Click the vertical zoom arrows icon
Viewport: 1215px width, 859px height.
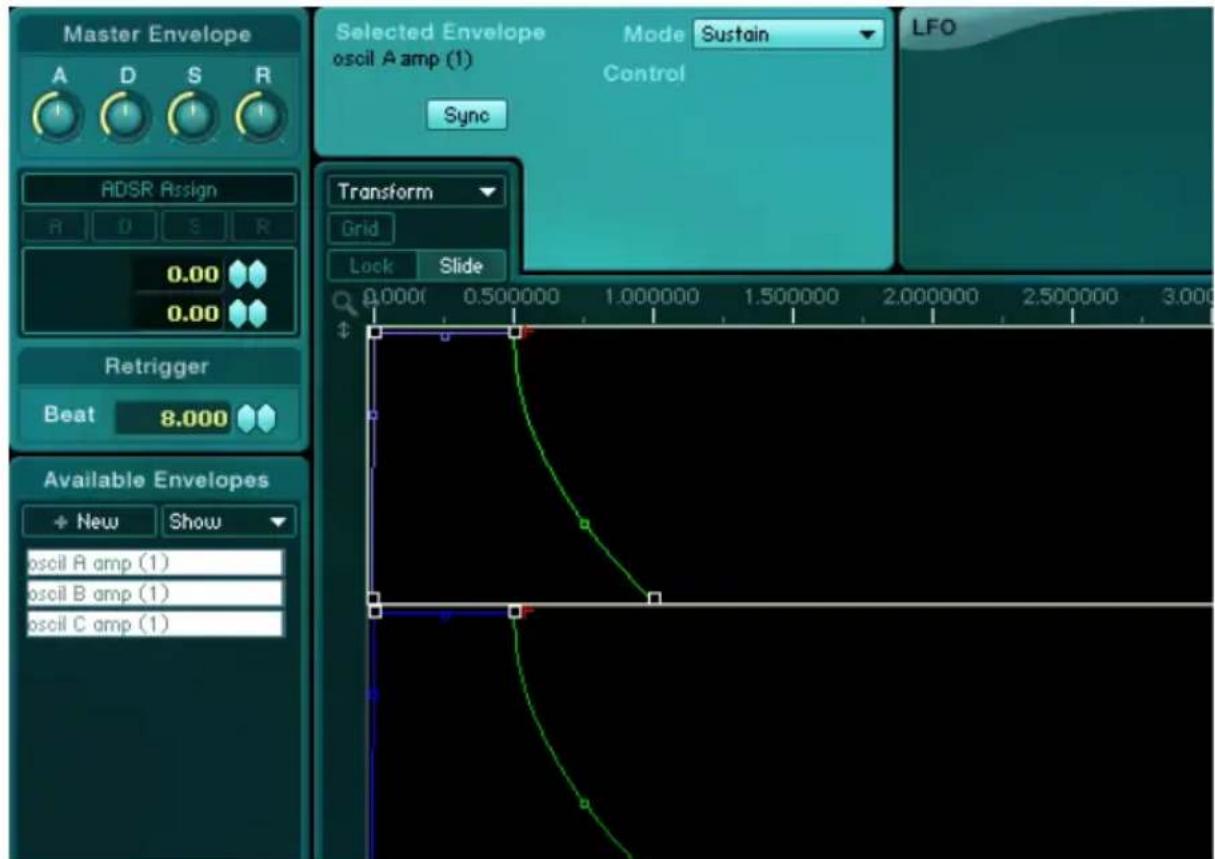(345, 328)
